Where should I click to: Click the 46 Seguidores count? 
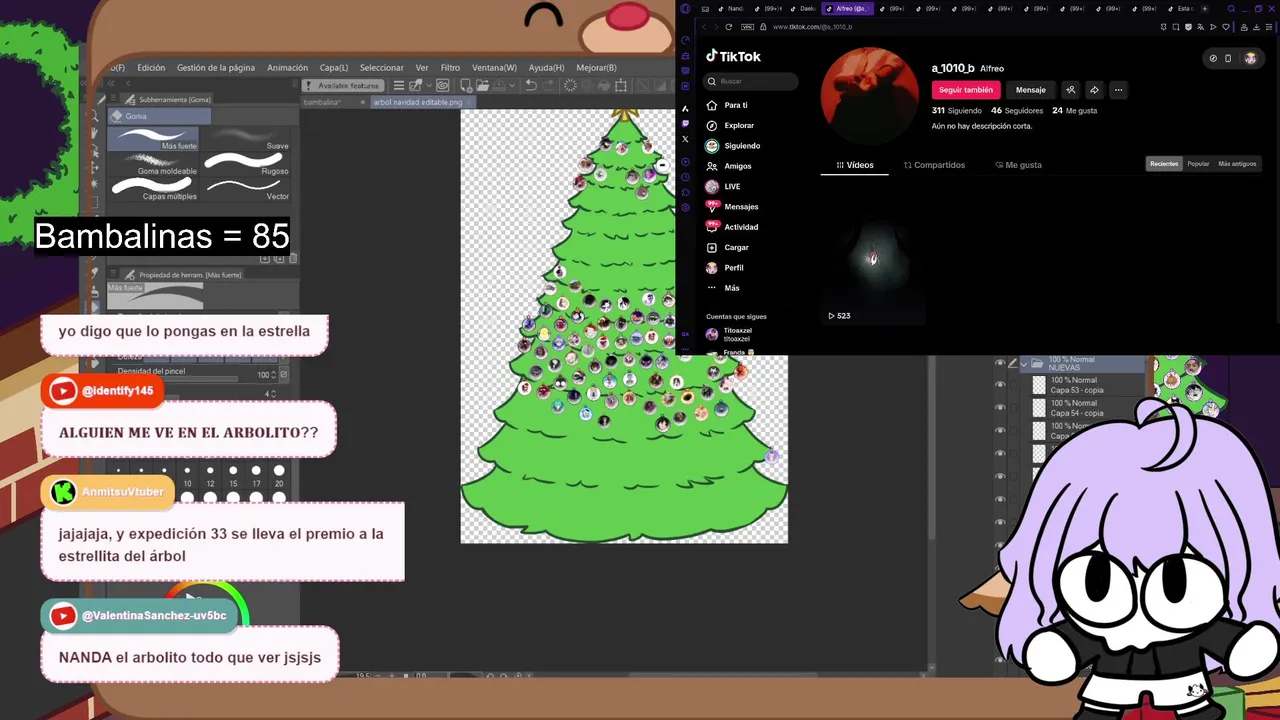coord(1017,111)
